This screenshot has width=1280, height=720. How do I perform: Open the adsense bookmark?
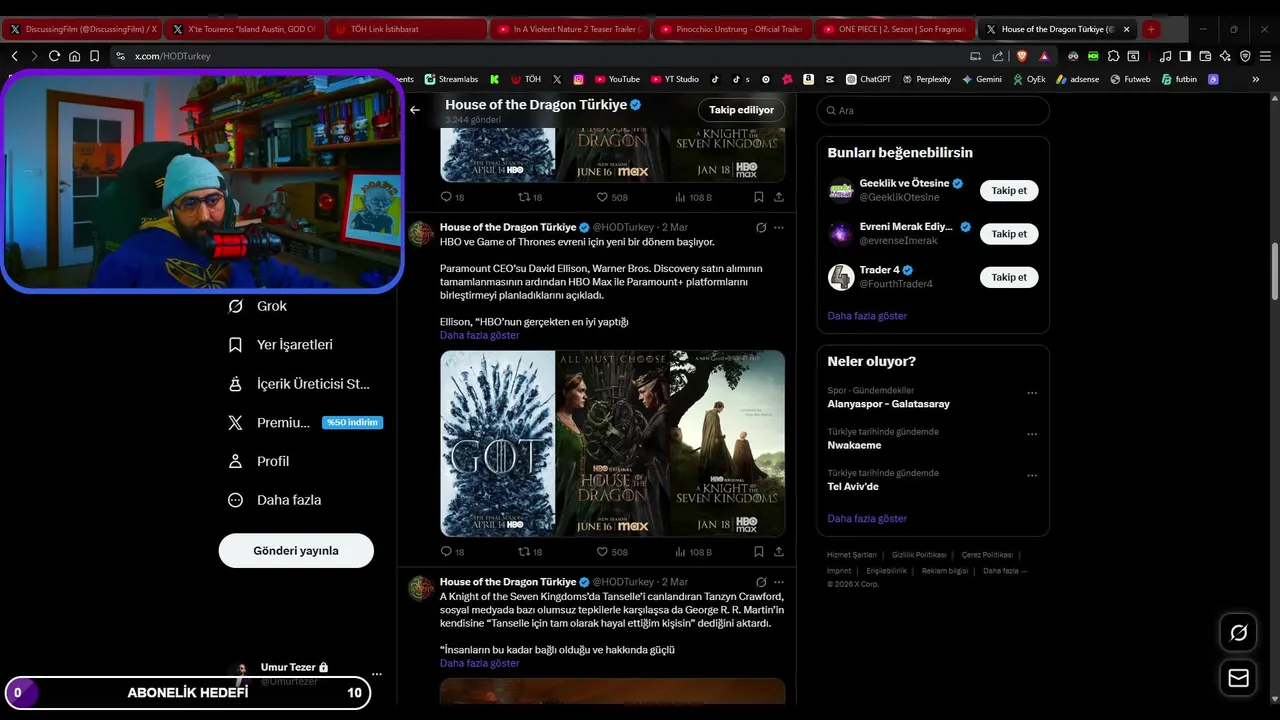(1077, 79)
